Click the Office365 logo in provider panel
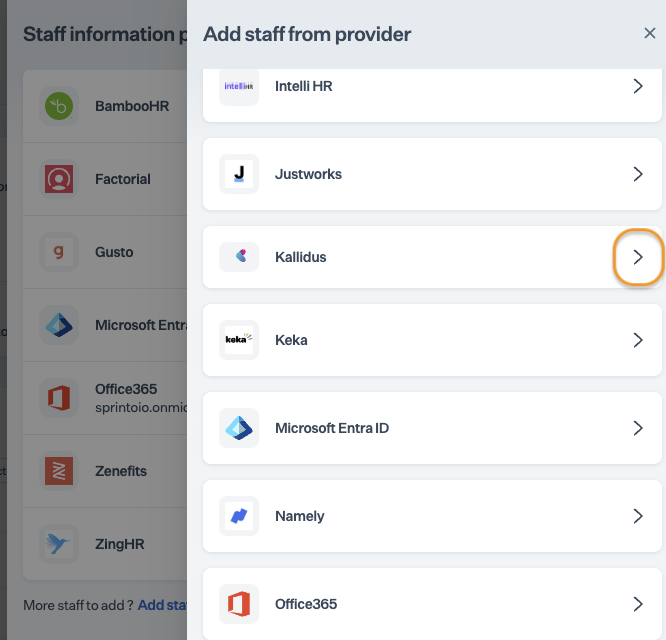 239,603
